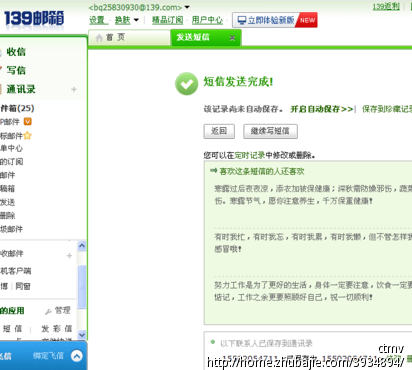Click the VIP mail orange badge icon
412x370 pixels.
28,122
